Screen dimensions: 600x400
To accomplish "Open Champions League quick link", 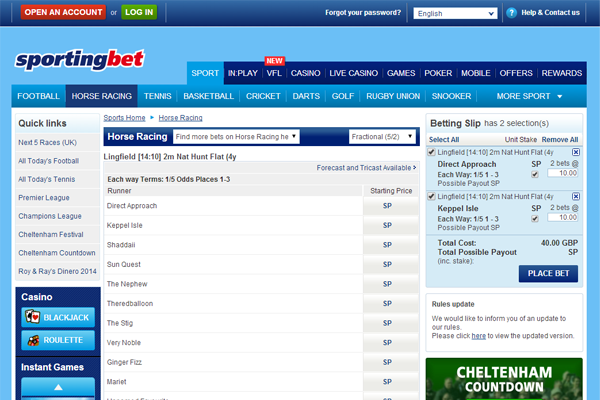I will pyautogui.click(x=50, y=216).
